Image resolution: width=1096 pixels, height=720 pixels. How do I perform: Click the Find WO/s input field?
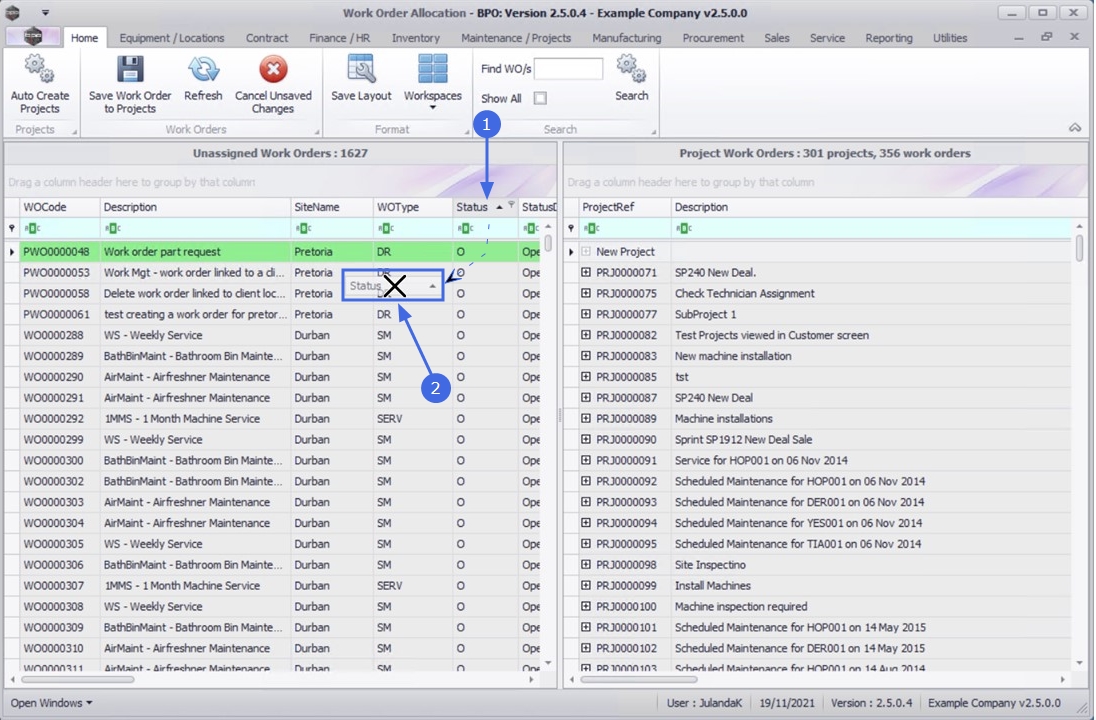[x=568, y=69]
